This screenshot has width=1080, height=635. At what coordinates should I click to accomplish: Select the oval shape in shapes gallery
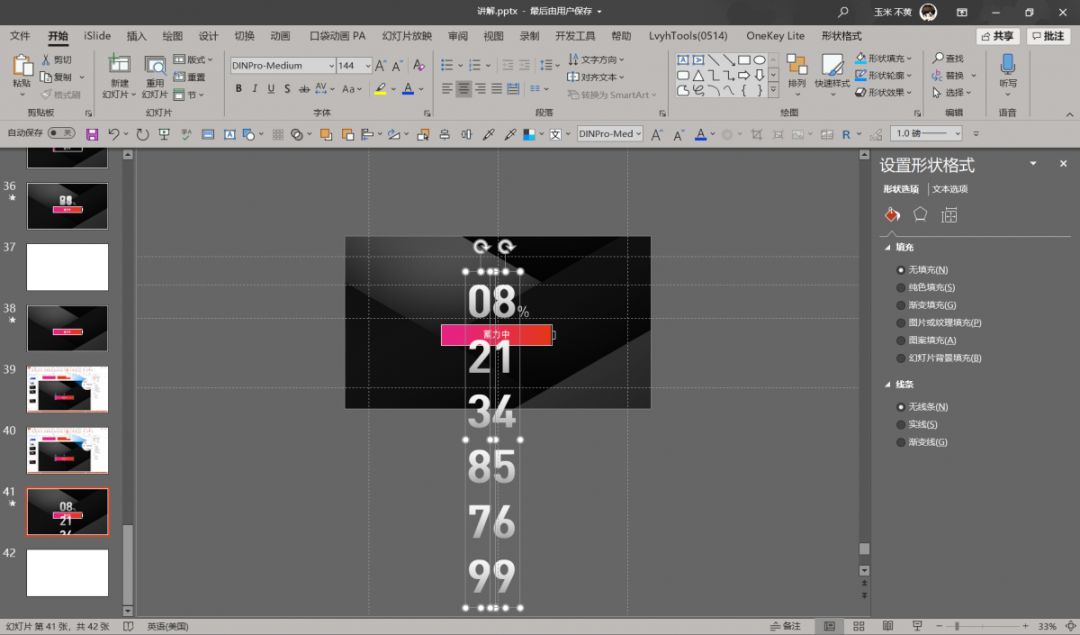coord(759,60)
